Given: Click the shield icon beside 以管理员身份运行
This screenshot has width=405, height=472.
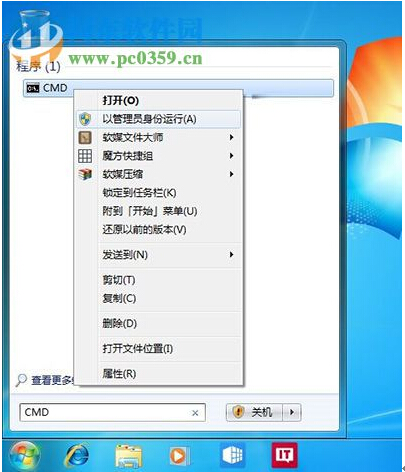Looking at the screenshot, I should [x=85, y=119].
